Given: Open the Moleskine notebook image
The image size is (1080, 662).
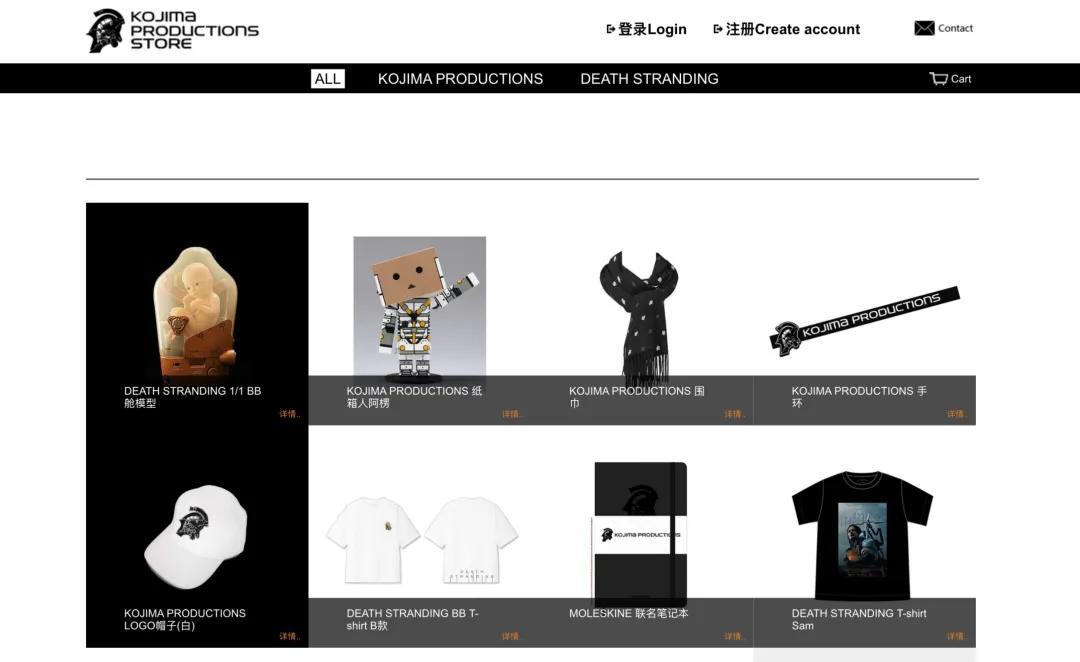Looking at the screenshot, I should pos(640,534).
